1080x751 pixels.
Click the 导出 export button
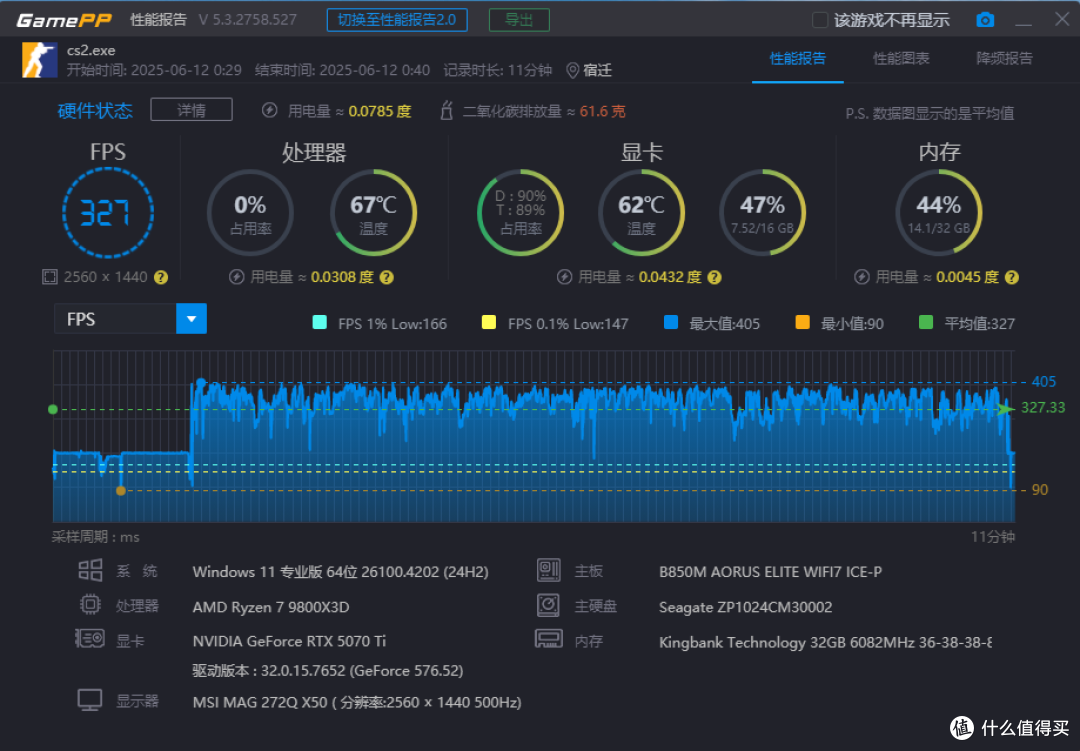coord(519,20)
